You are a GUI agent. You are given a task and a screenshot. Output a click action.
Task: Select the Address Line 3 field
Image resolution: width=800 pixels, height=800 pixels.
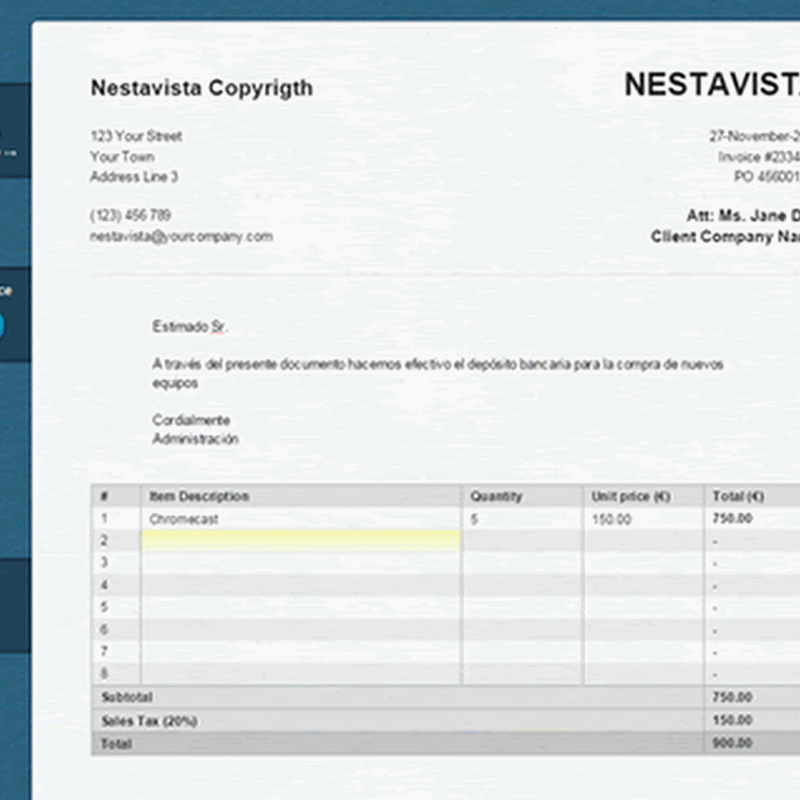coord(134,177)
